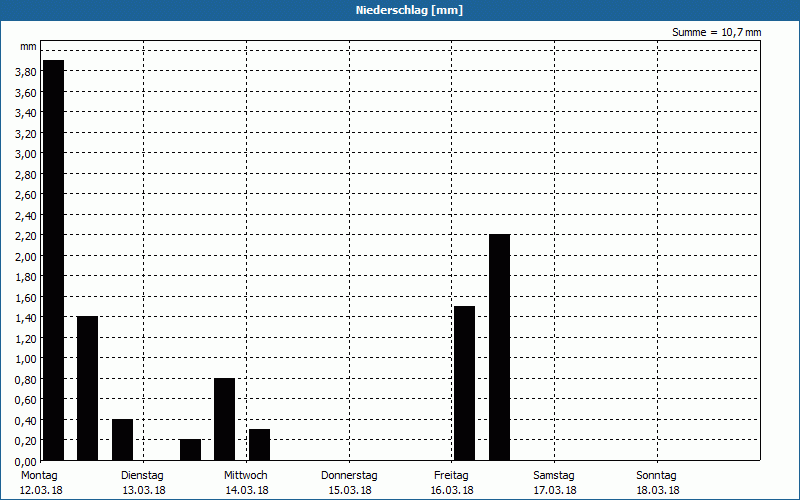Click the date '12.03.18'
800x500 pixels.
tap(41, 491)
